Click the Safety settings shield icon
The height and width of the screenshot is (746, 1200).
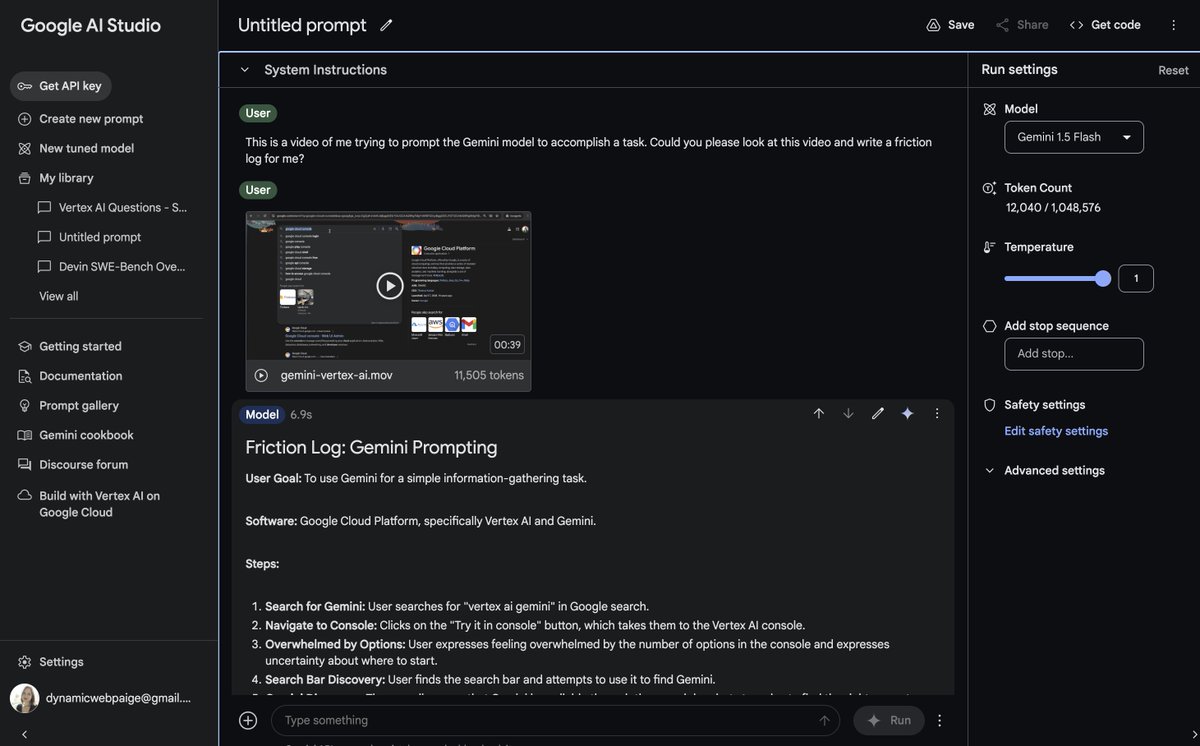[x=990, y=405]
